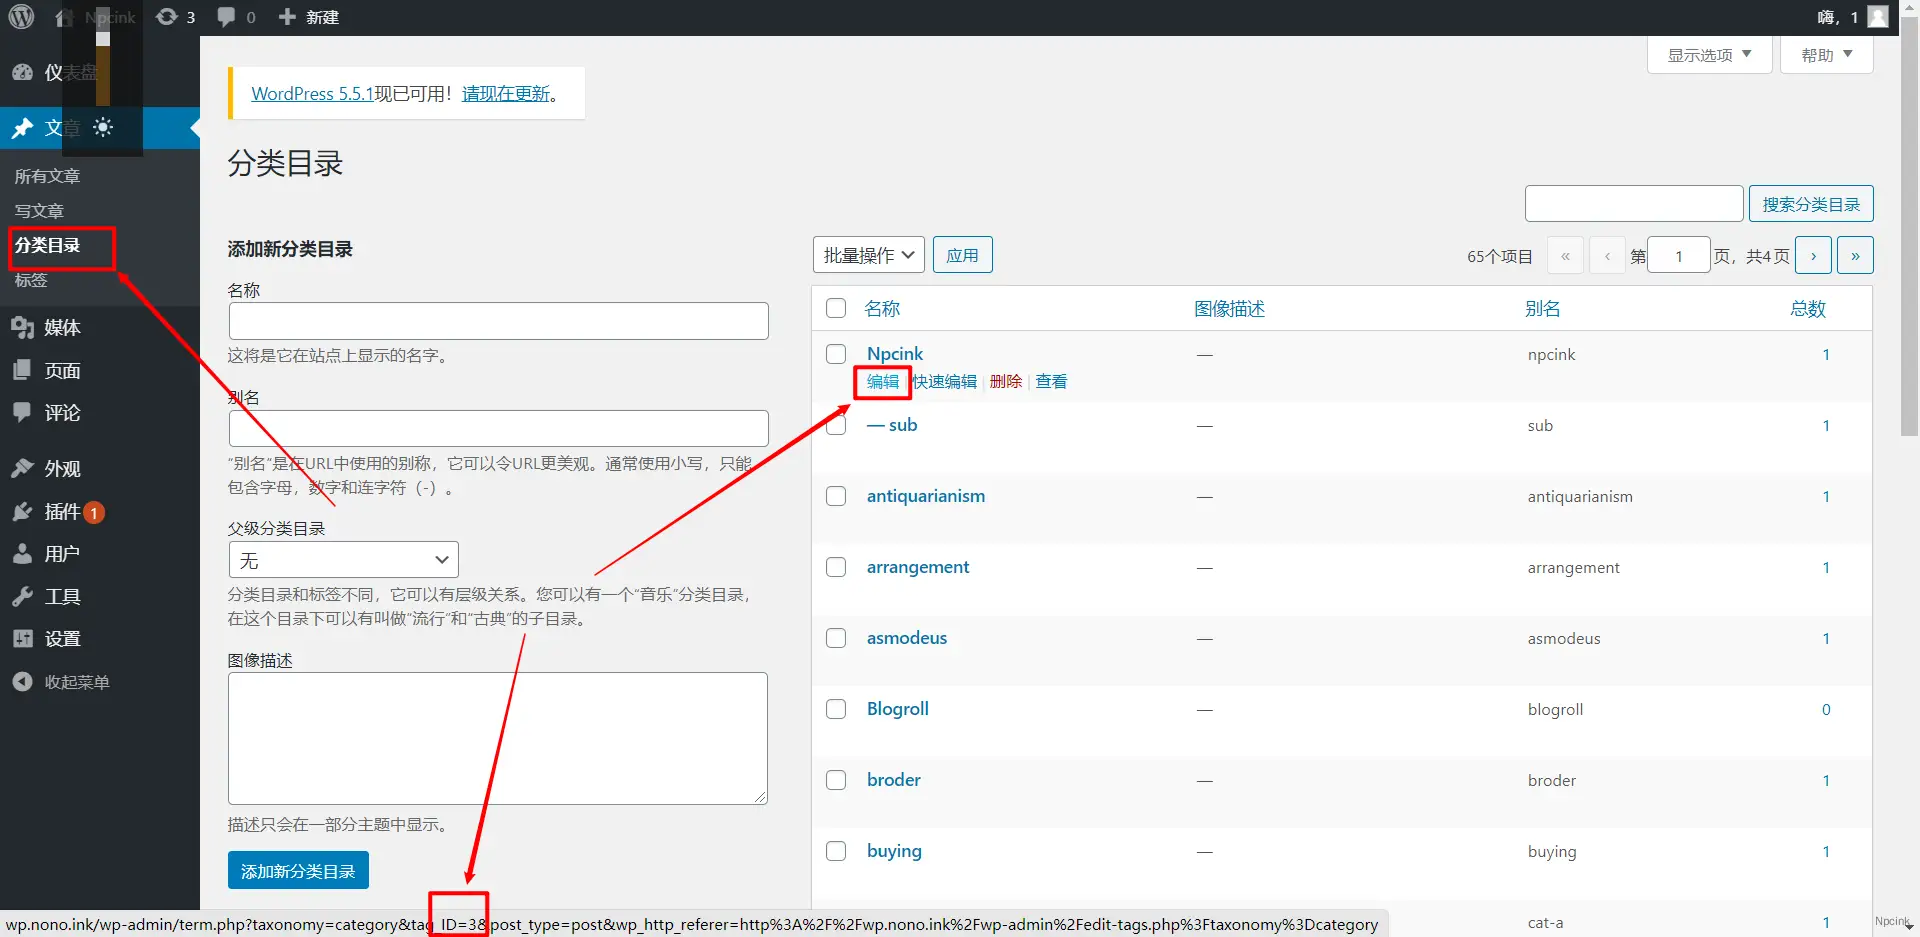Click Delete (删除) under Npcink
Viewport: 1920px width, 937px height.
point(1006,381)
